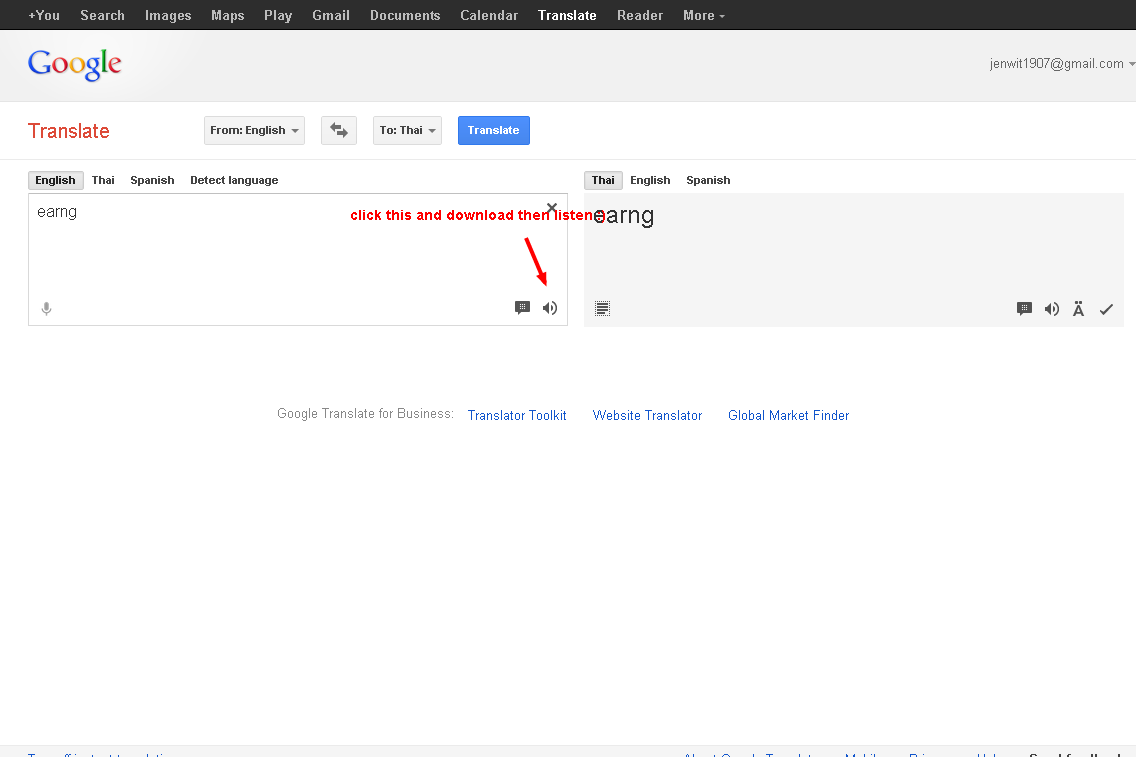Show example usage in source box
Screen dimensions: 1136x757
tap(522, 308)
